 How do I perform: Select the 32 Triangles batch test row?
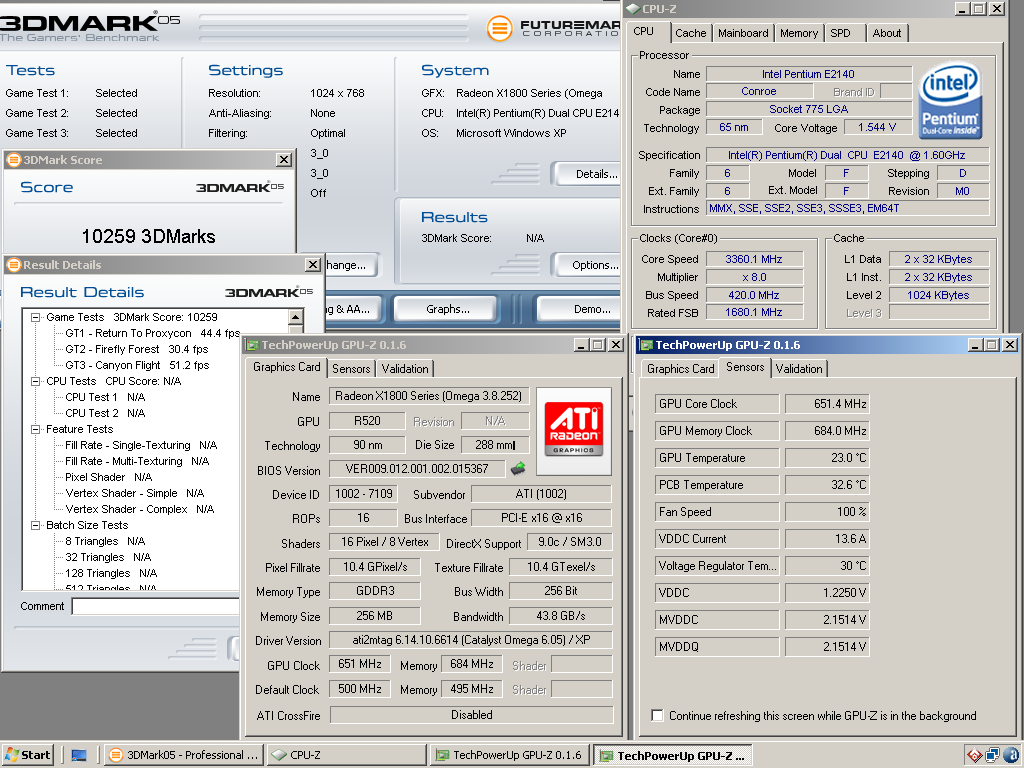point(108,557)
